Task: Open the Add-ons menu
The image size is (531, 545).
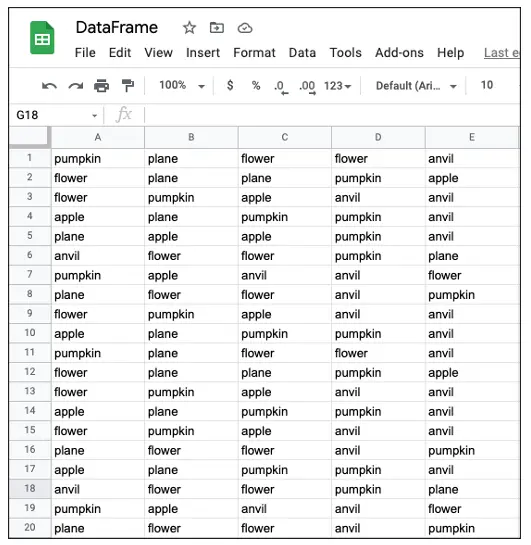Action: [x=399, y=53]
